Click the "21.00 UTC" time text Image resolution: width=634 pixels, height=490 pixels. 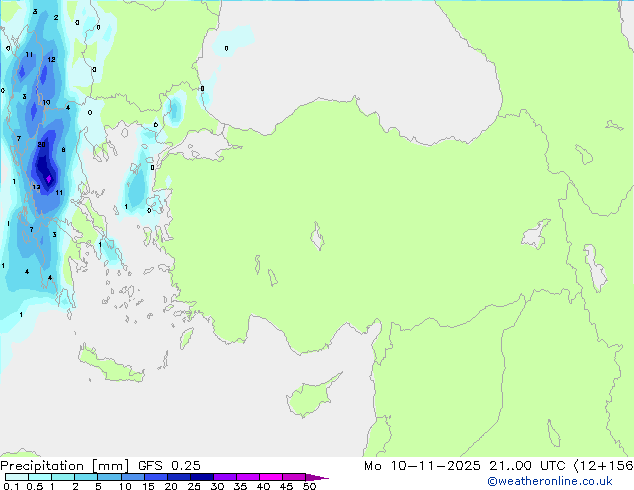(527, 466)
